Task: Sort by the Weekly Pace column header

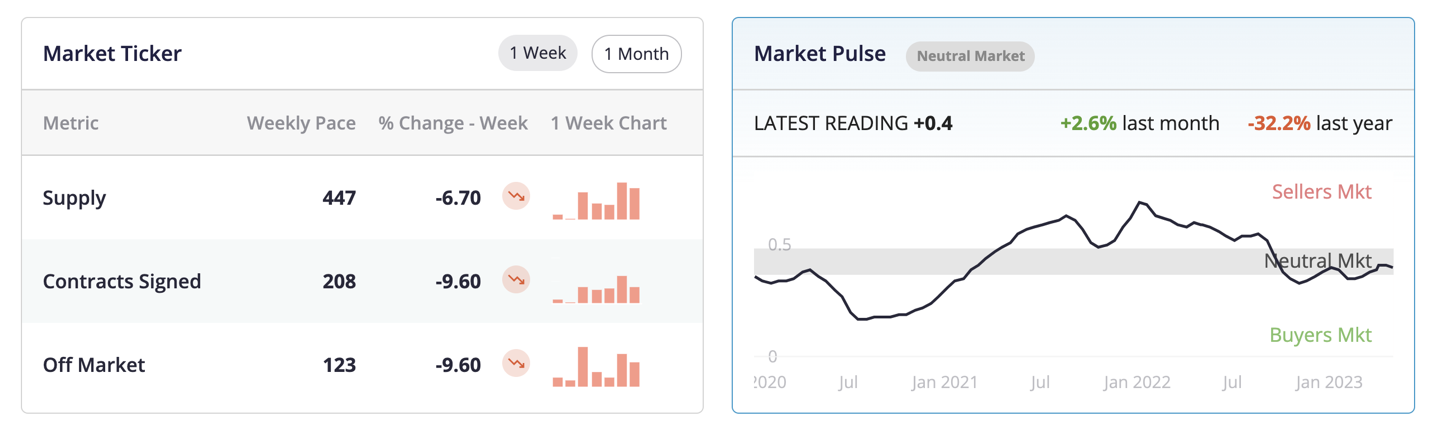Action: tap(301, 123)
